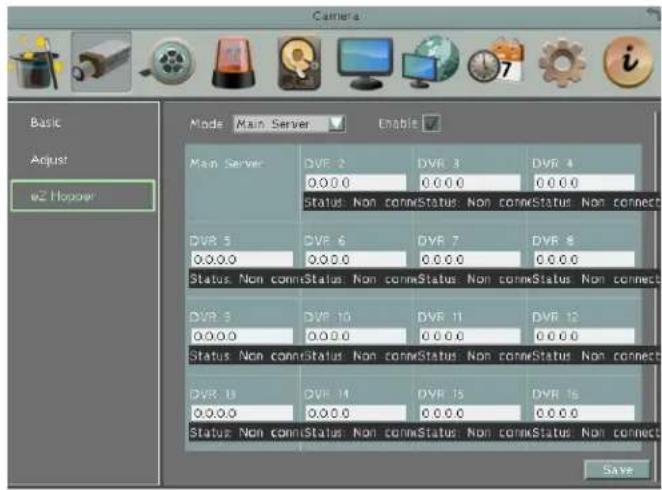
Task: Click the DVR 12 status text
Action: 595,356
